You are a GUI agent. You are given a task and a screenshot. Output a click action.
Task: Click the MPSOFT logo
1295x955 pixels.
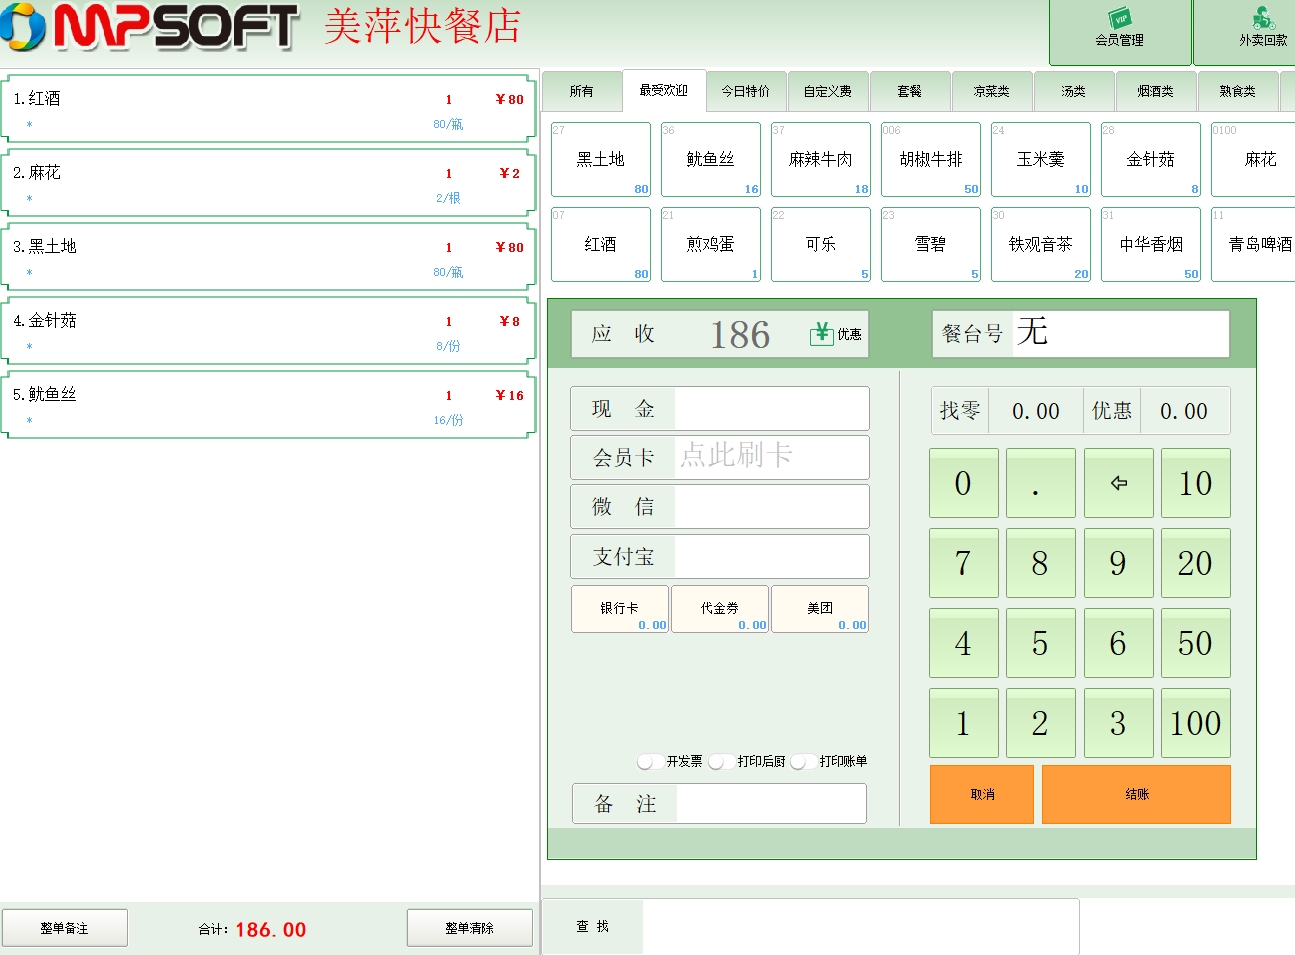pyautogui.click(x=150, y=27)
